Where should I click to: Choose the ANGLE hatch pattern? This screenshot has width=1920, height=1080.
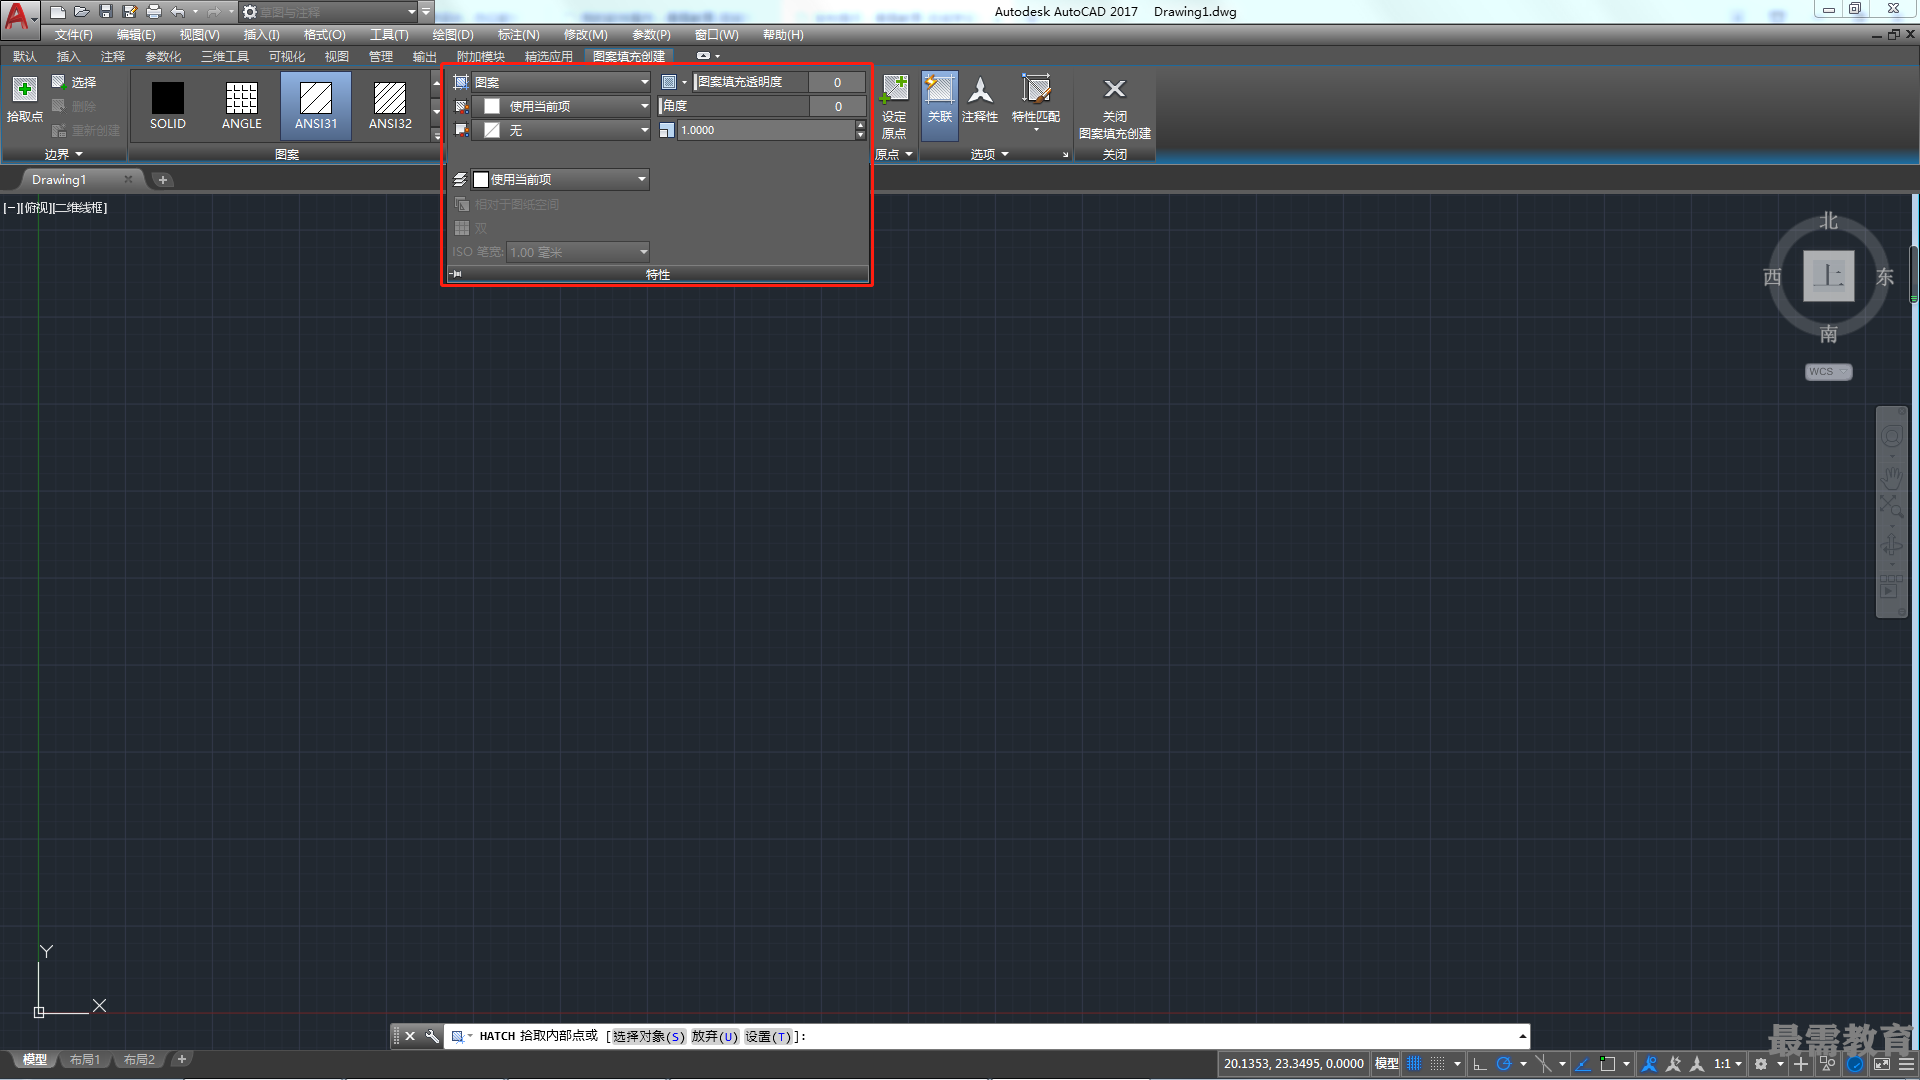click(x=242, y=105)
